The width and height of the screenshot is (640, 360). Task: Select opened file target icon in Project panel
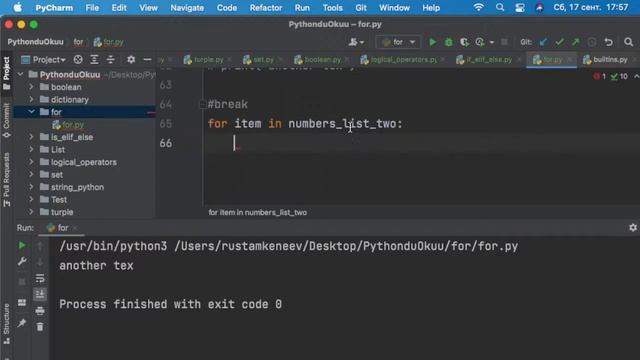click(78, 60)
